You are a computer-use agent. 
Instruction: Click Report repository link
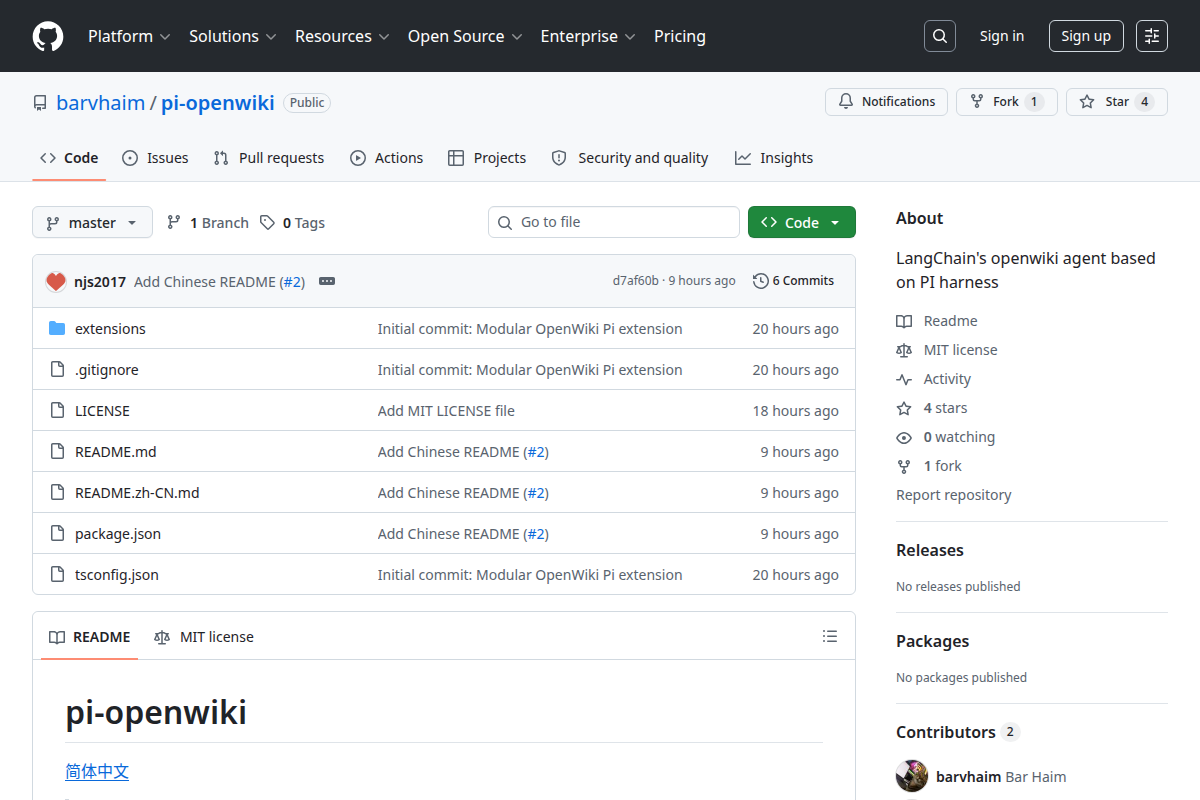(953, 495)
